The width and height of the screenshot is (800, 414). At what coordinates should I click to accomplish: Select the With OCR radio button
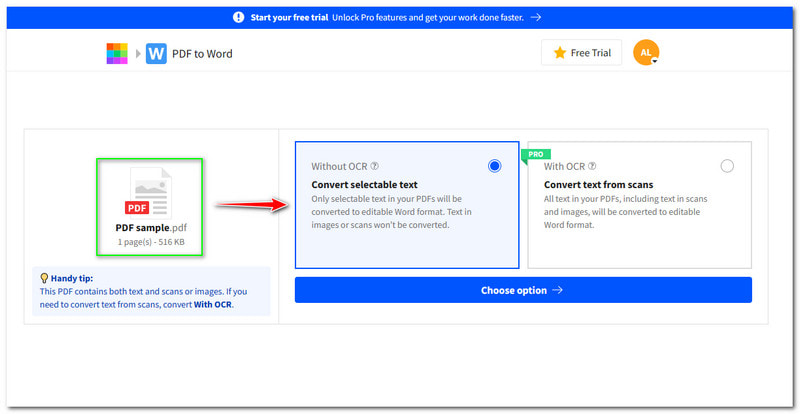(x=727, y=166)
